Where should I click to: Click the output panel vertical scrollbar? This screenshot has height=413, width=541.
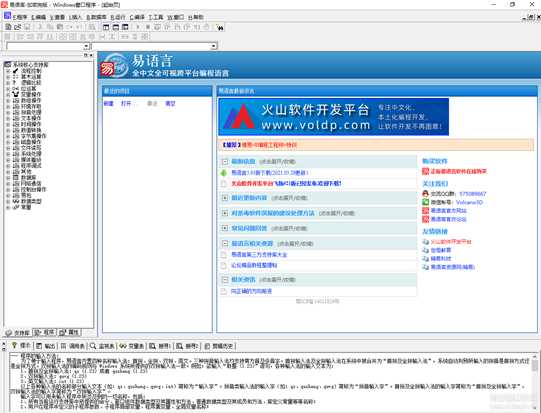pos(535,382)
